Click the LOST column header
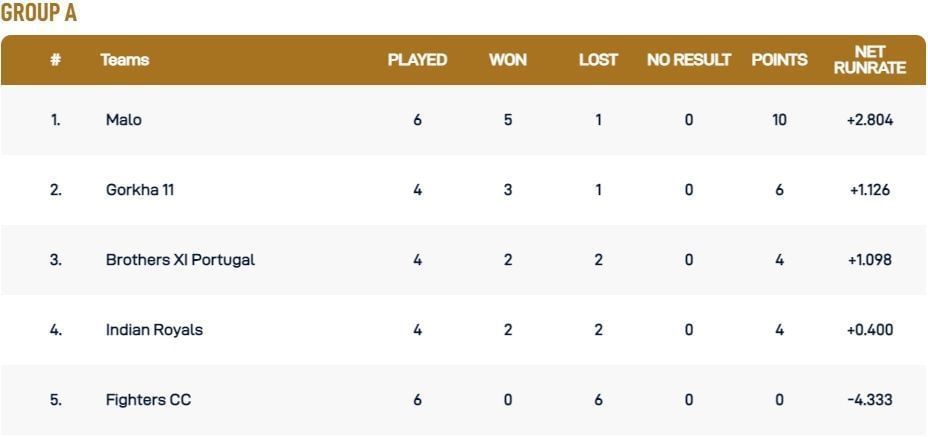This screenshot has width=928, height=437. [598, 60]
